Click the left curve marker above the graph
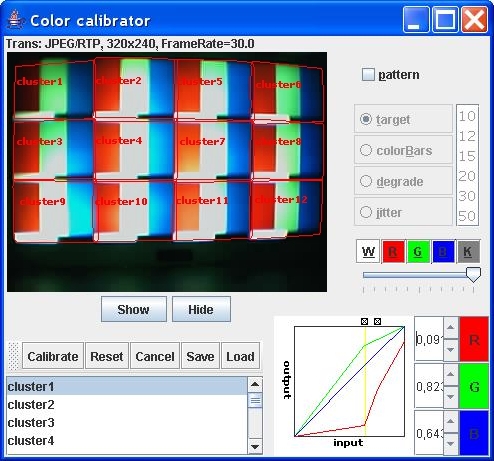494x461 pixels. [x=364, y=321]
